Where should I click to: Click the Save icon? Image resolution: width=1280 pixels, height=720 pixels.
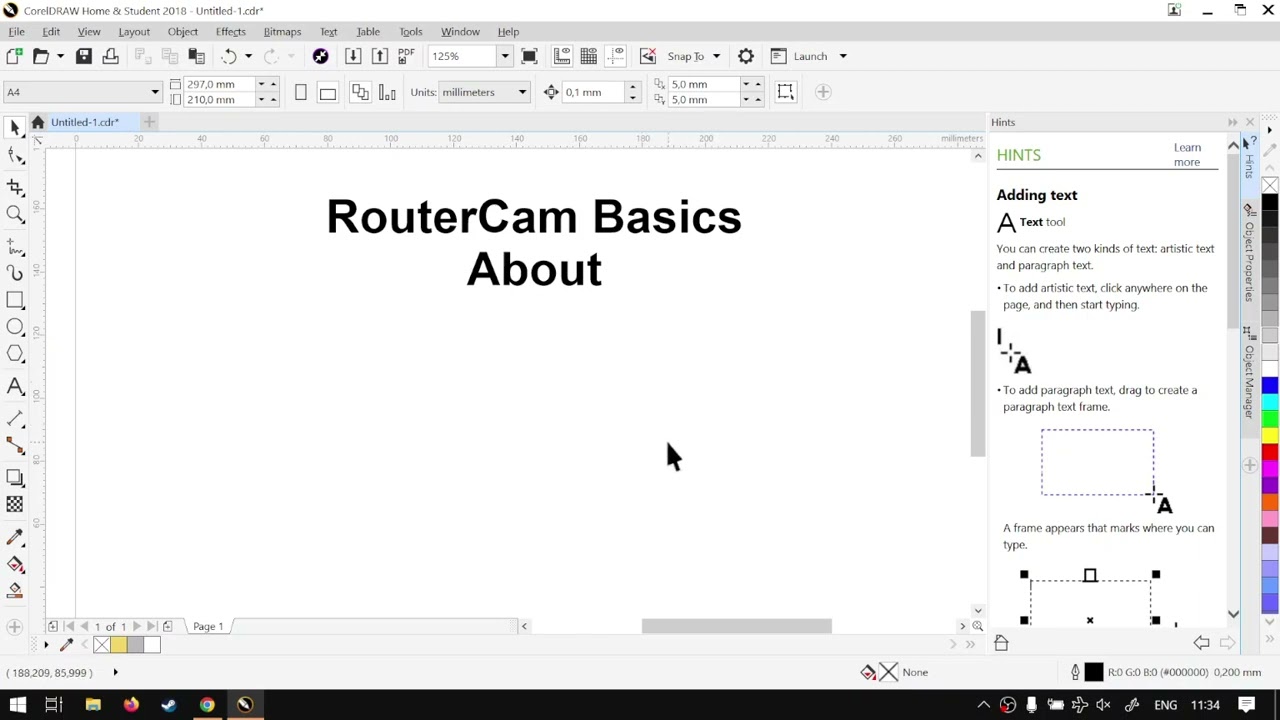(84, 56)
